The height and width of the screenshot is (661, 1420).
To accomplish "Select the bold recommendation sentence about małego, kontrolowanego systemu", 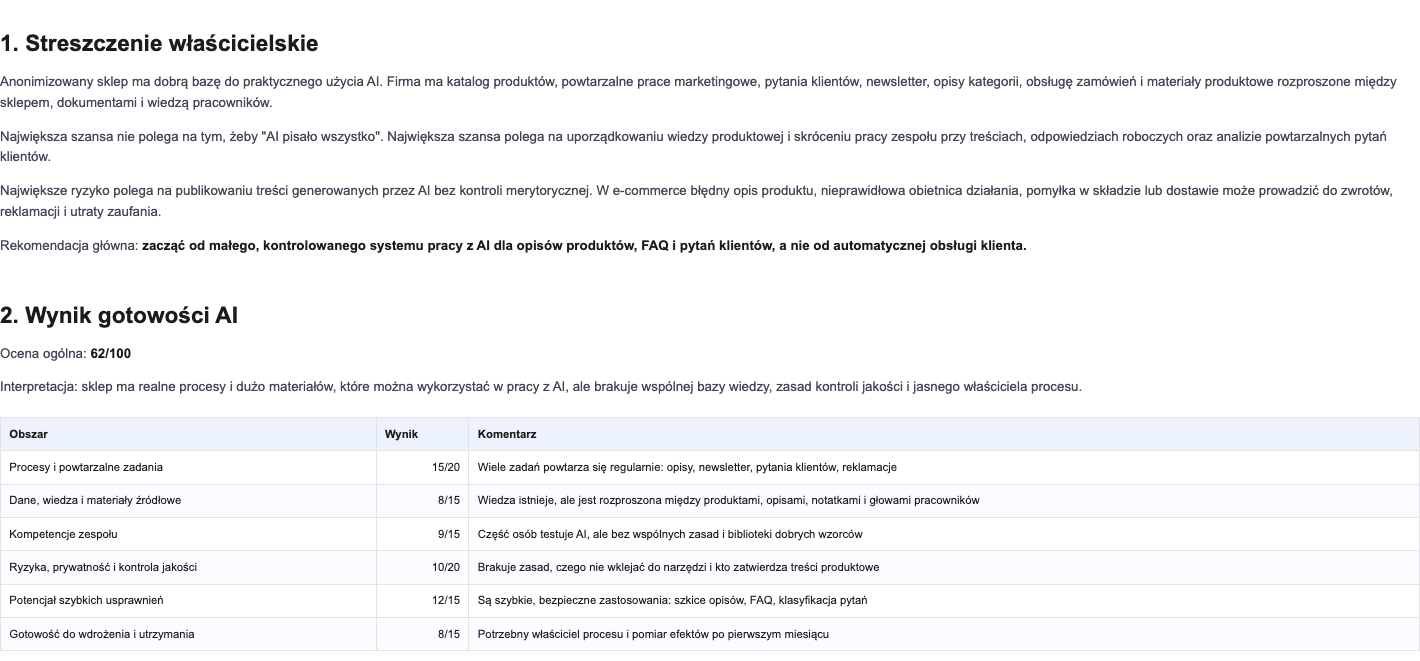I will pyautogui.click(x=584, y=245).
